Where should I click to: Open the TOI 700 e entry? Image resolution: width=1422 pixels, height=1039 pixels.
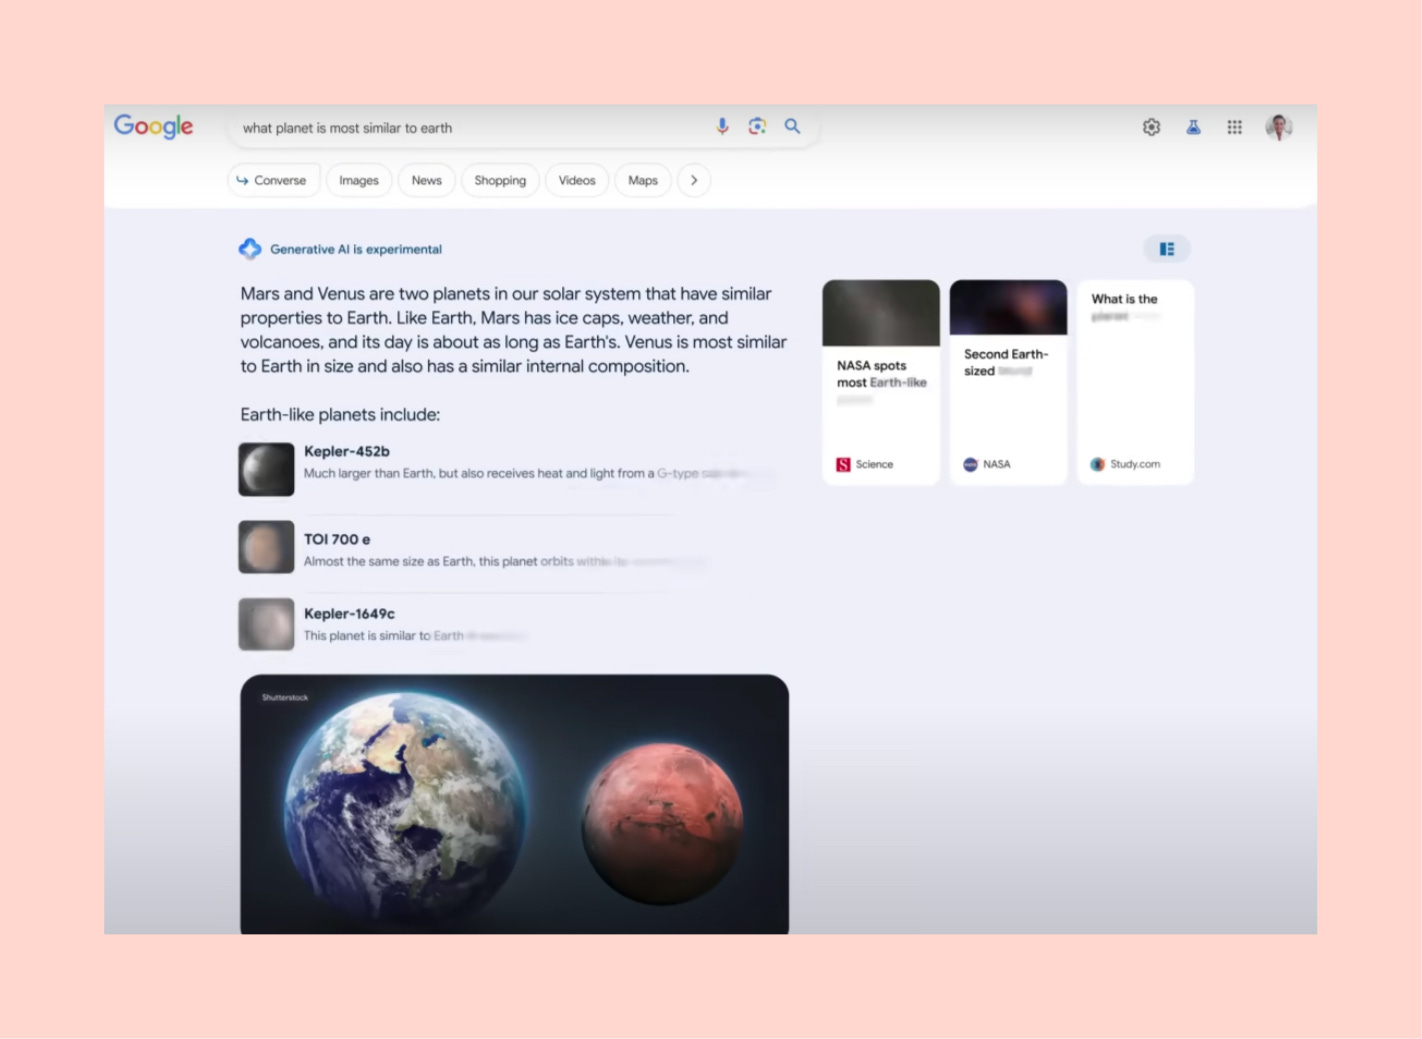(475, 547)
